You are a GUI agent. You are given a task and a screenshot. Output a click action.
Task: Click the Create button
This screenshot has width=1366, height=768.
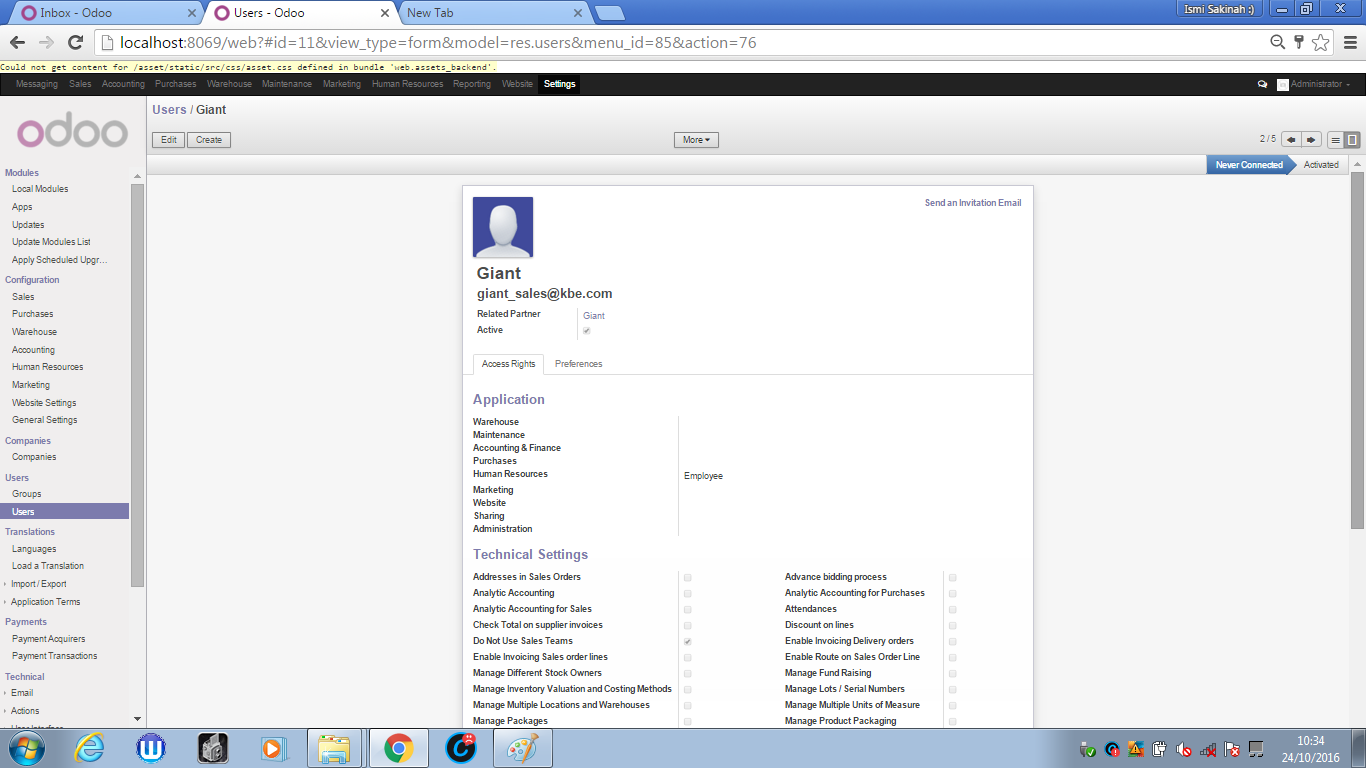click(209, 140)
